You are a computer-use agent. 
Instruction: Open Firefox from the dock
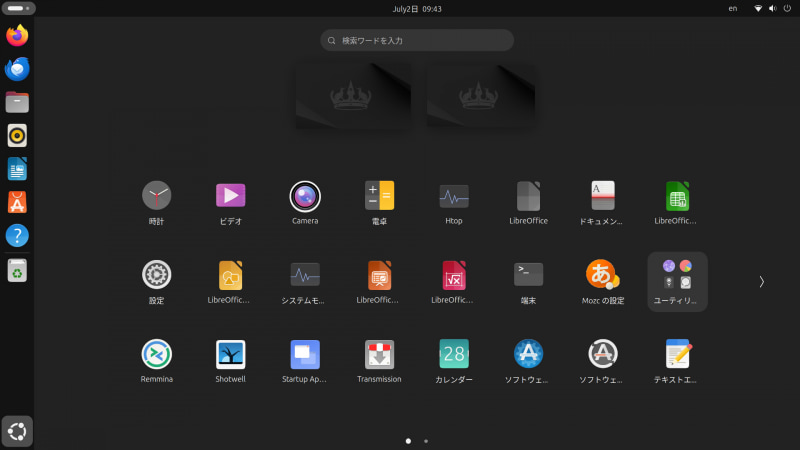pyautogui.click(x=17, y=36)
